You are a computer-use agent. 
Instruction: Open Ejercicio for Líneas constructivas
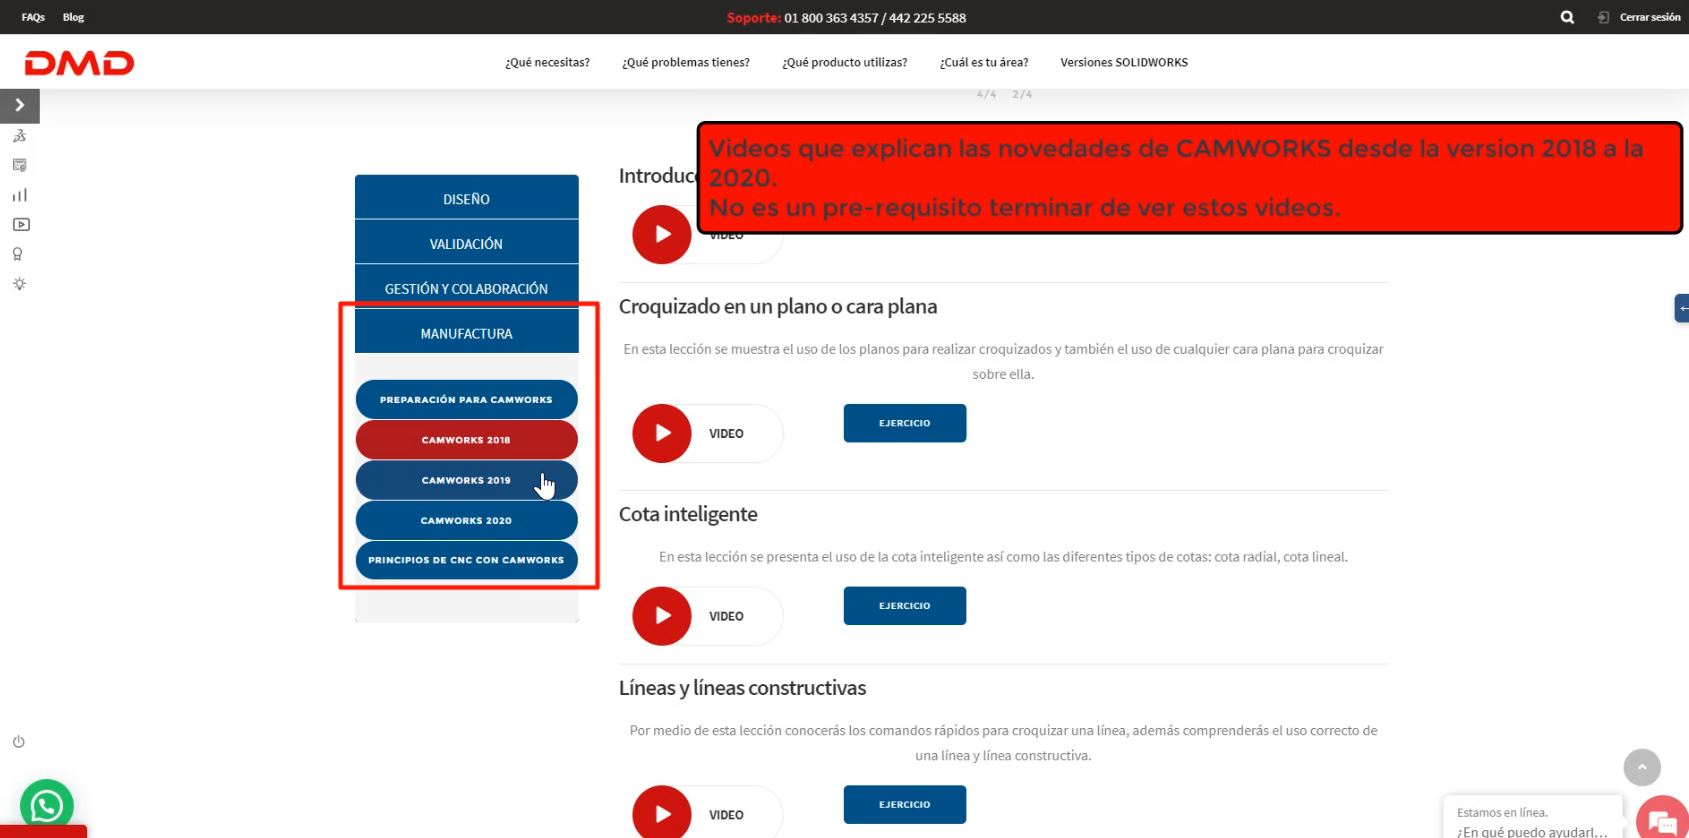(x=905, y=804)
